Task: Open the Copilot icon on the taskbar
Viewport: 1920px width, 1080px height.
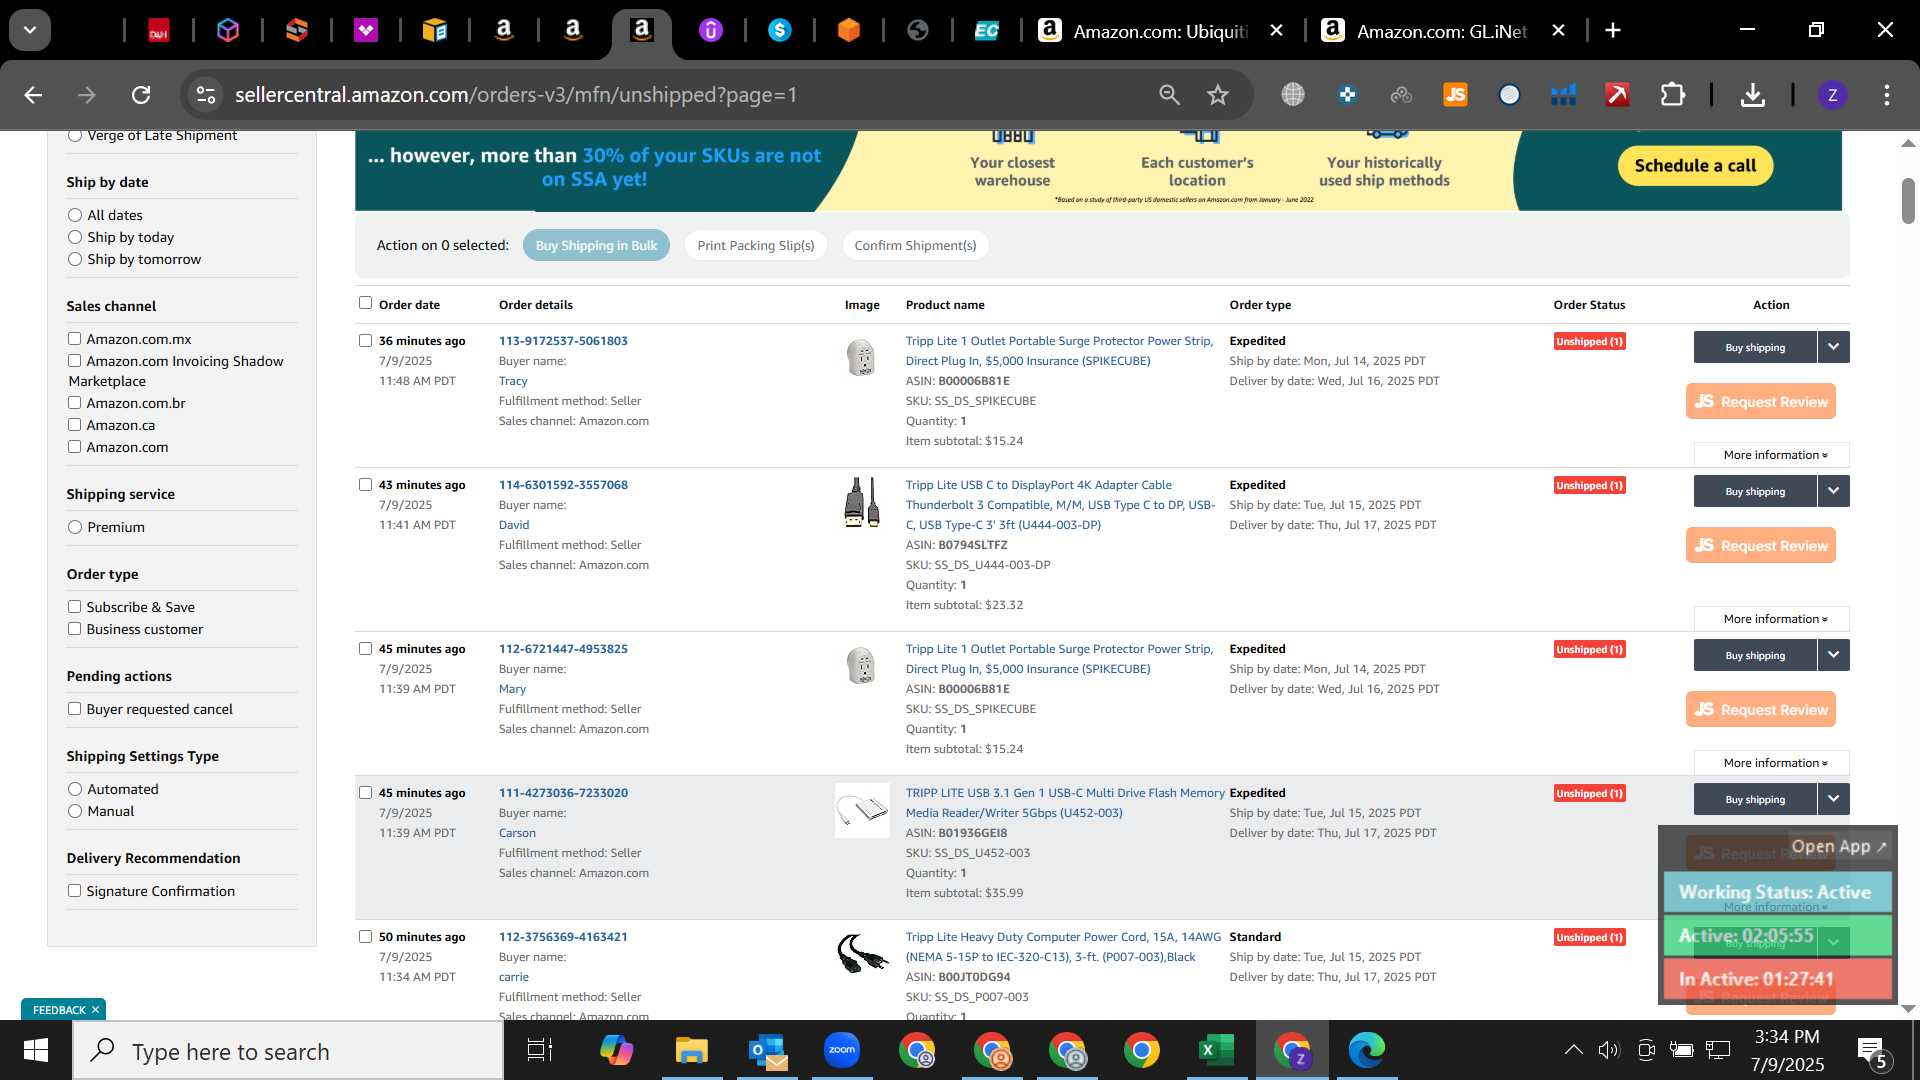Action: coord(617,1050)
